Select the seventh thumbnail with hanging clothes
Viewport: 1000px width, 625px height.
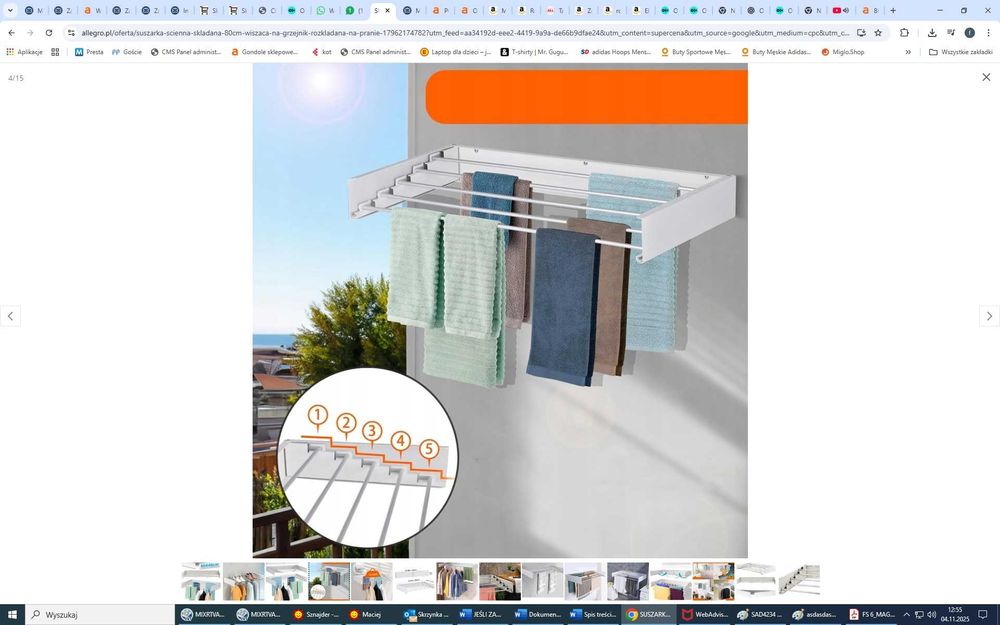[457, 581]
